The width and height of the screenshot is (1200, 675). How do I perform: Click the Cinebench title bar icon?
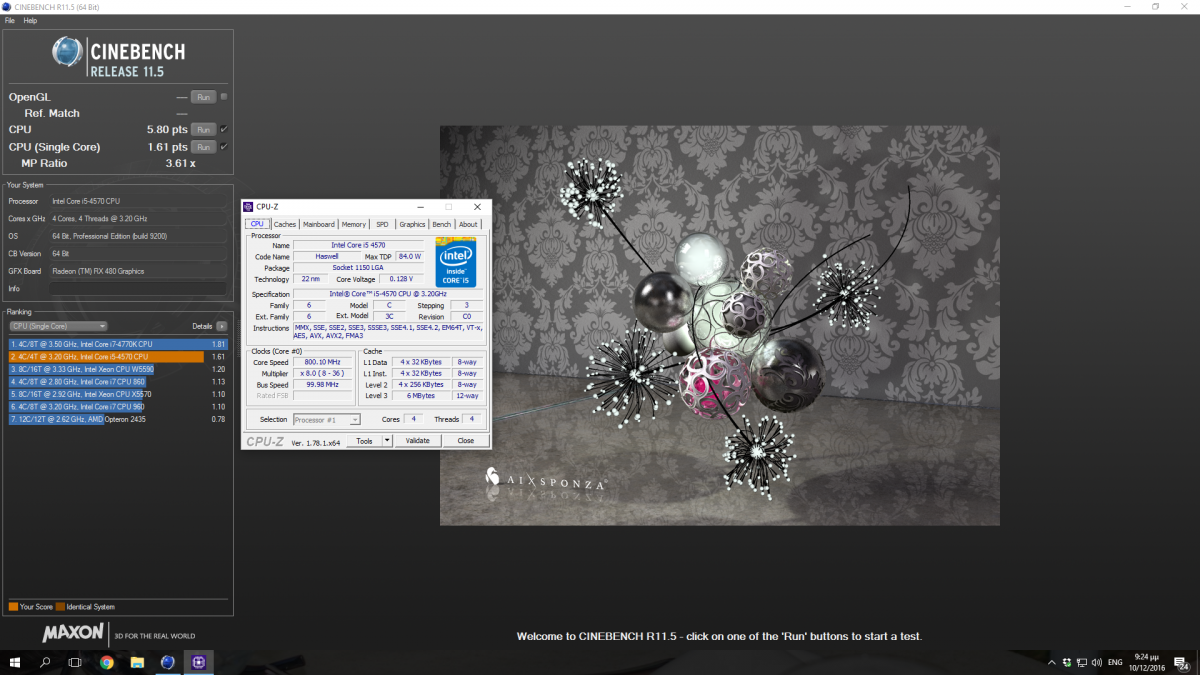[x=7, y=7]
